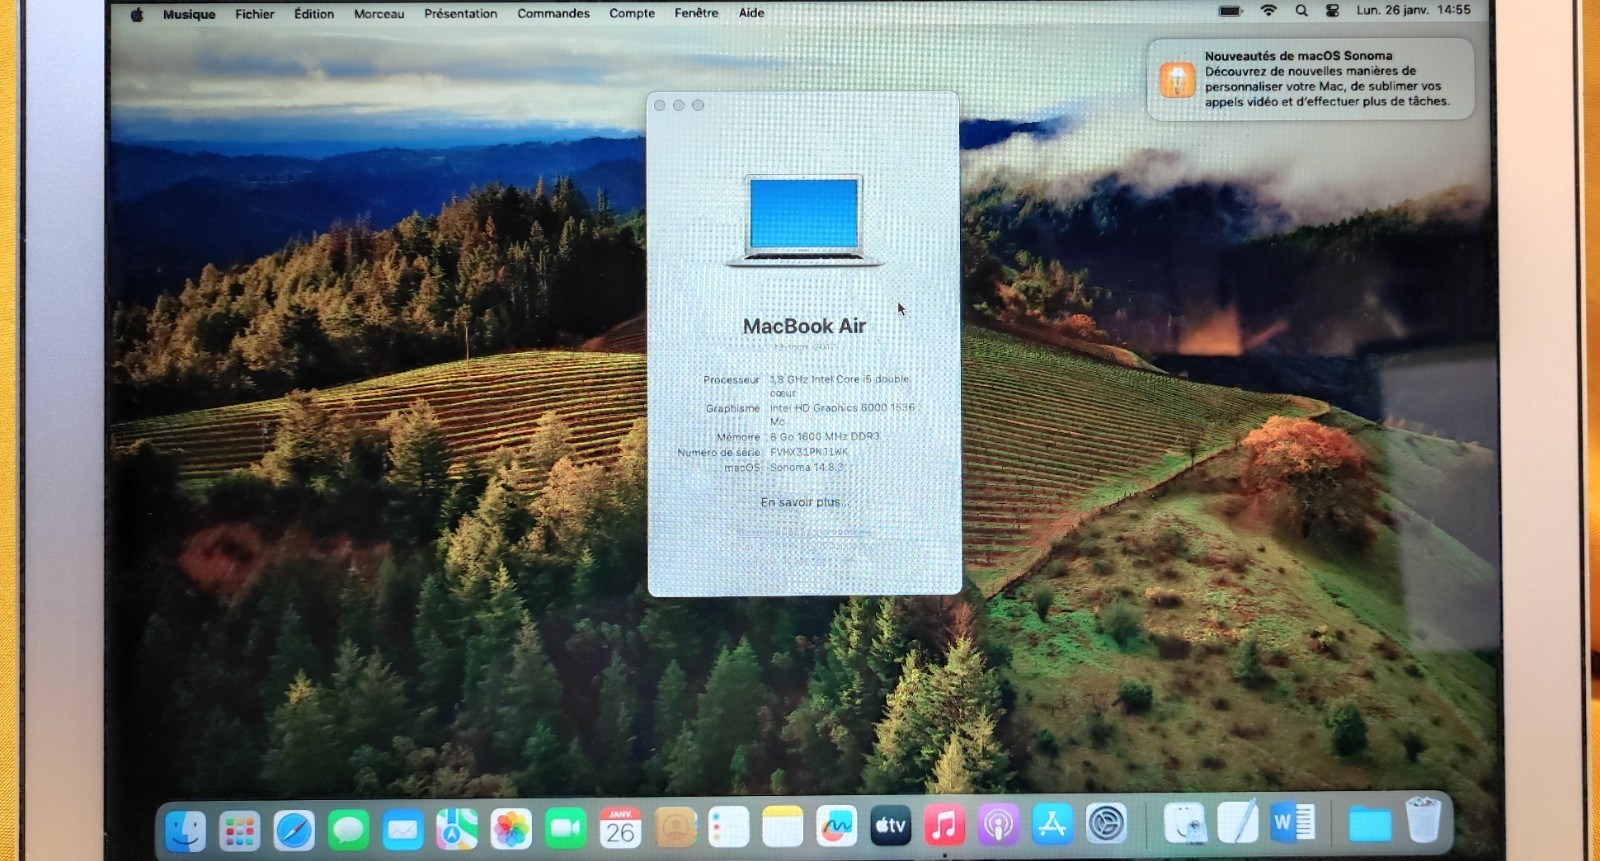The height and width of the screenshot is (861, 1600).
Task: Open the Édition menu
Action: click(314, 14)
